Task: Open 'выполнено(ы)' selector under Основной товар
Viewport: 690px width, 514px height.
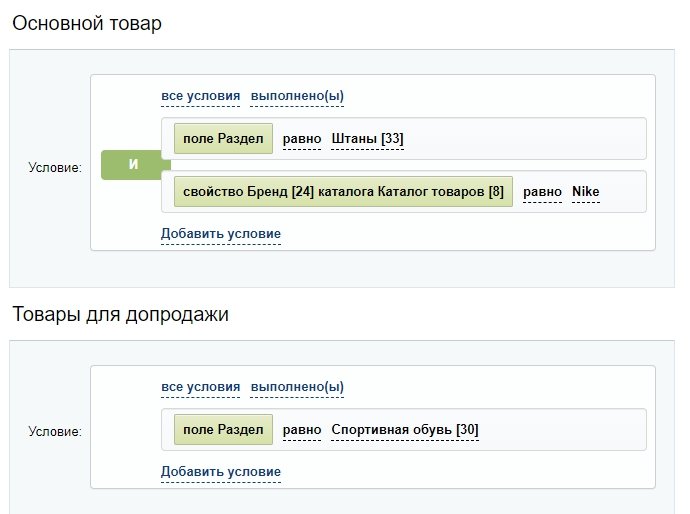Action: [297, 96]
